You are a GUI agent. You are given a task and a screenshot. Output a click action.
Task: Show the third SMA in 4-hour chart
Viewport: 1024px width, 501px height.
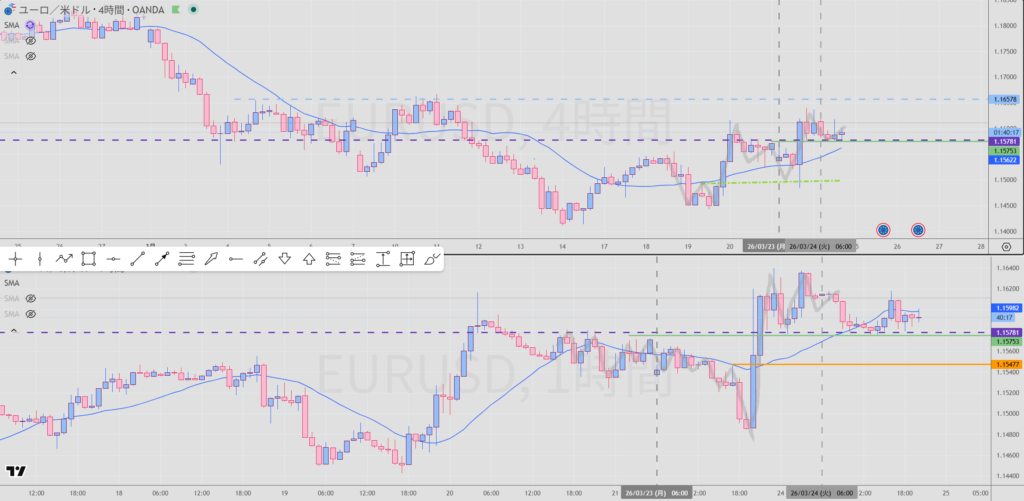[x=31, y=57]
